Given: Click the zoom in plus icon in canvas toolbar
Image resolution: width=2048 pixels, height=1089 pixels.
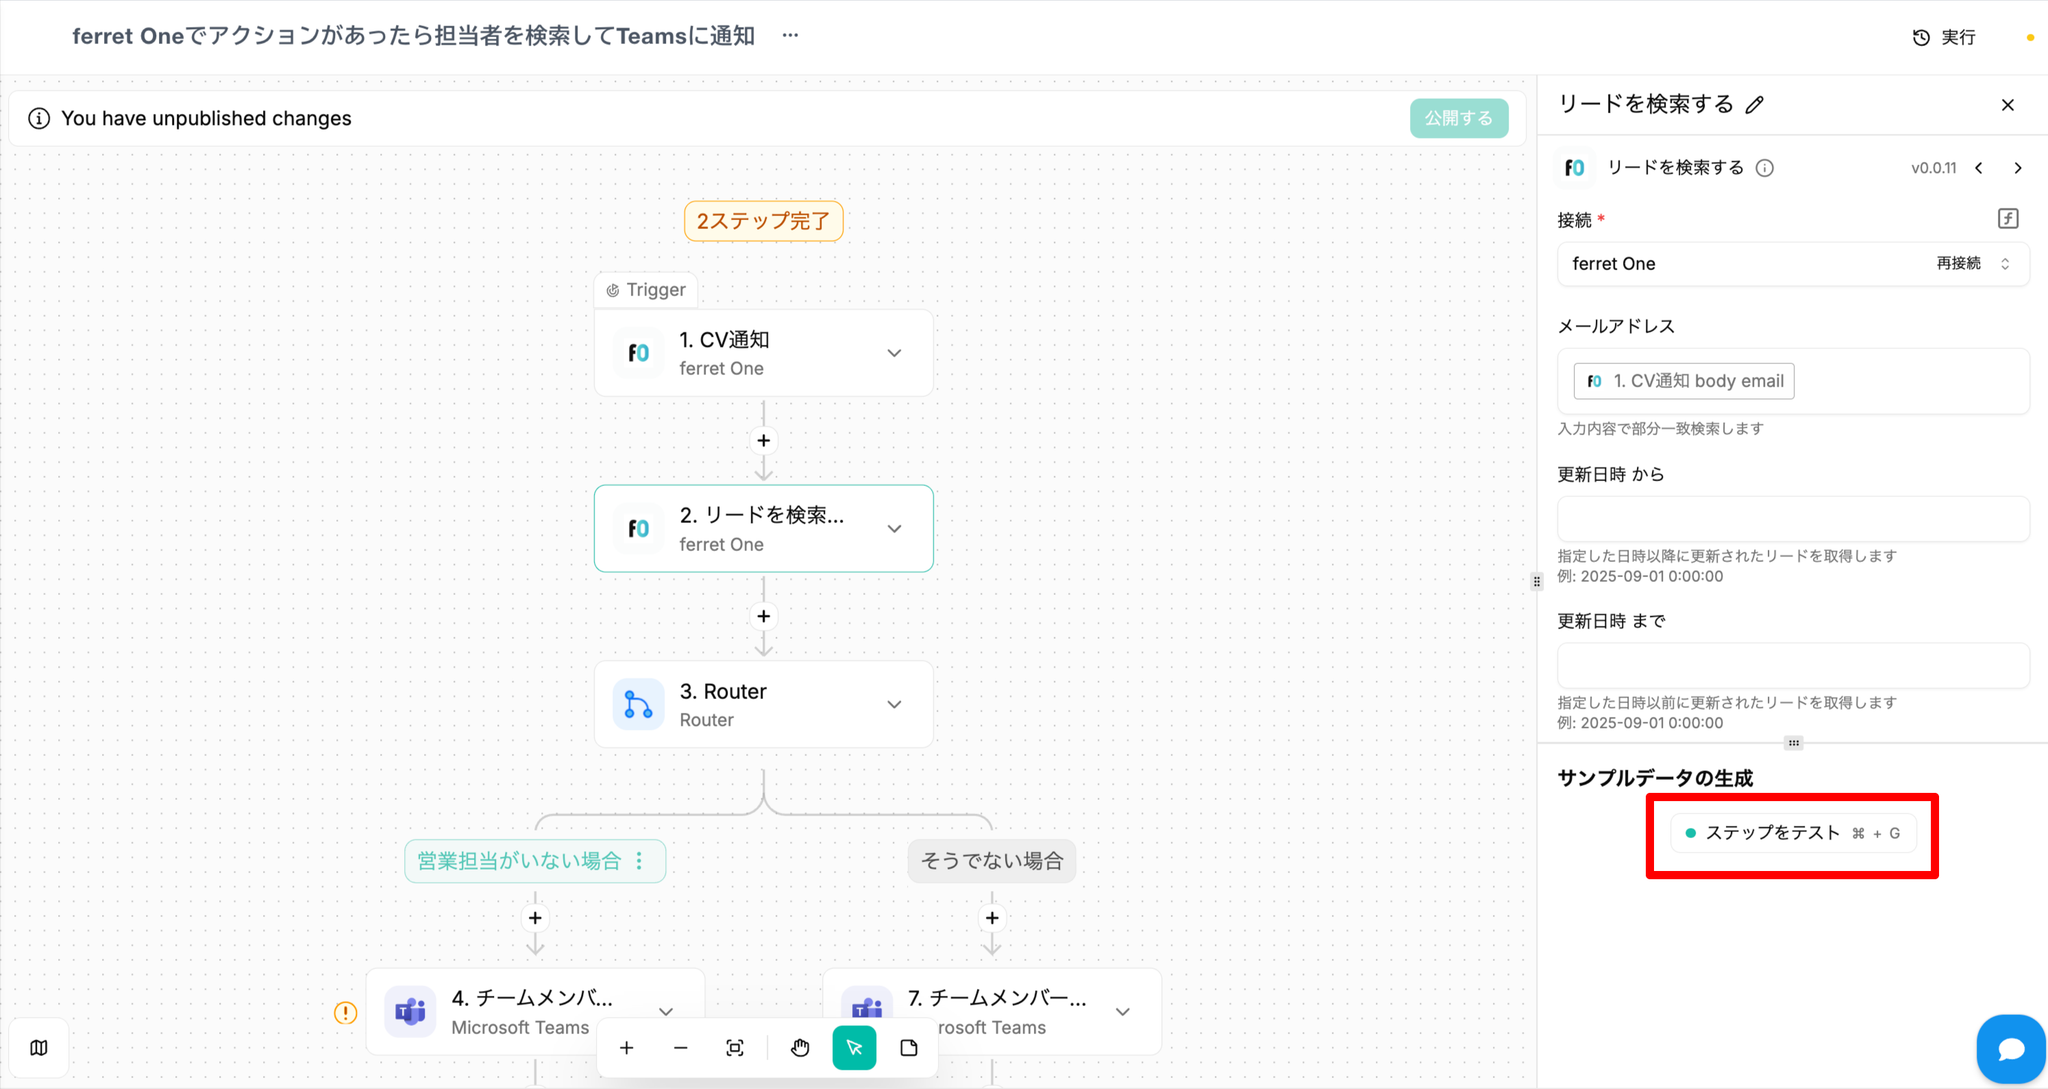Looking at the screenshot, I should (627, 1048).
